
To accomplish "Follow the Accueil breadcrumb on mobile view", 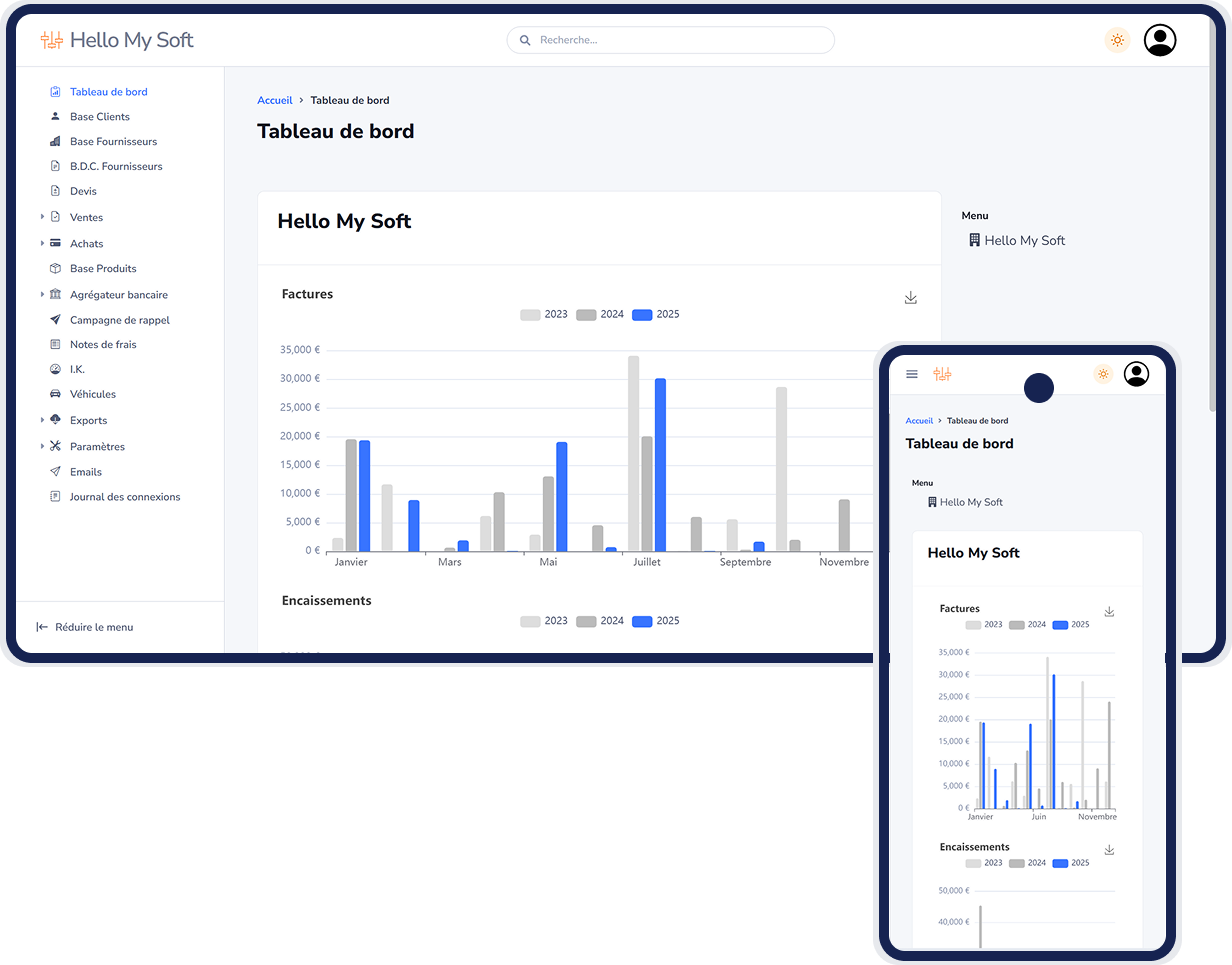I will tap(919, 421).
